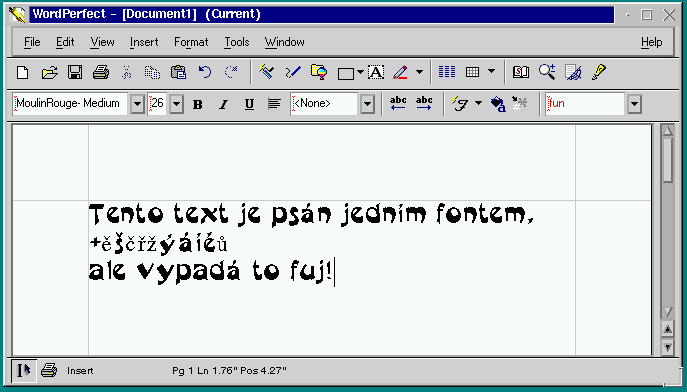Screen dimensions: 687x392
Task: Click the Zoom magnifier icon
Action: (x=547, y=72)
